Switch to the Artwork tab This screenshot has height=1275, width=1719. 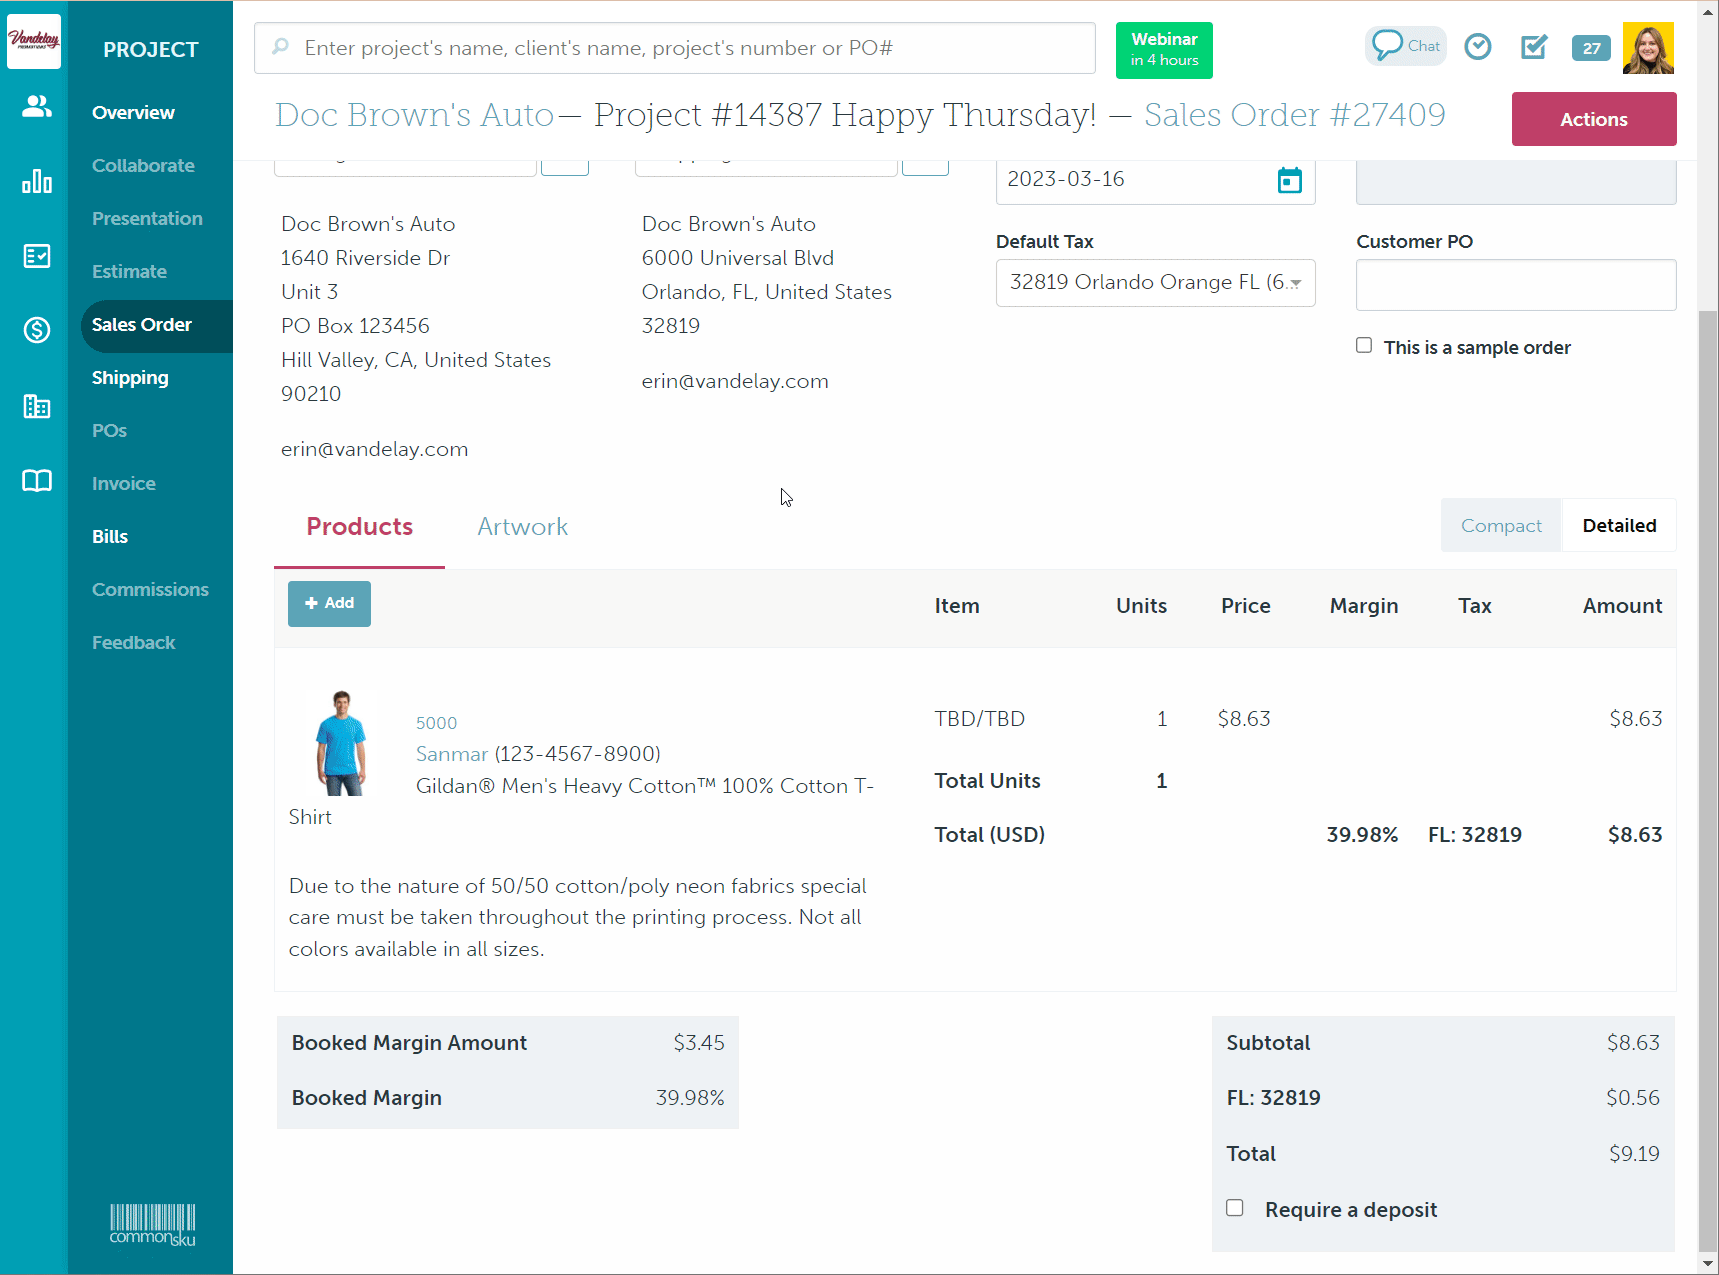coord(522,527)
